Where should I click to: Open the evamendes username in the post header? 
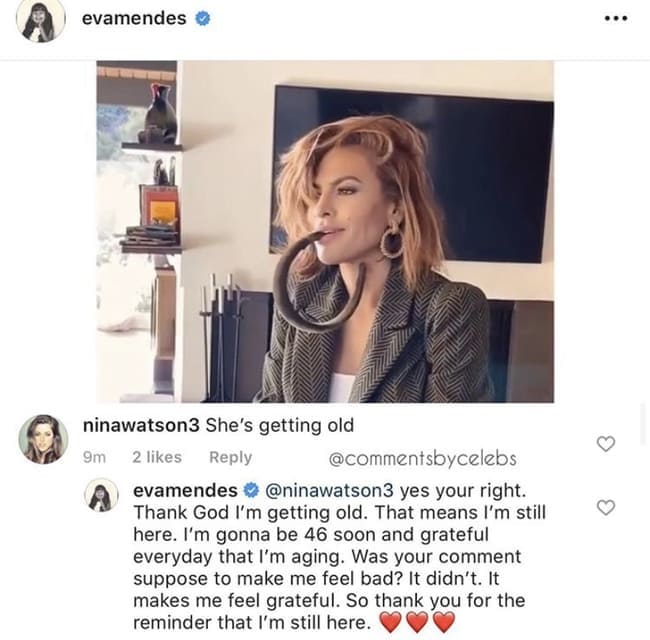134,18
